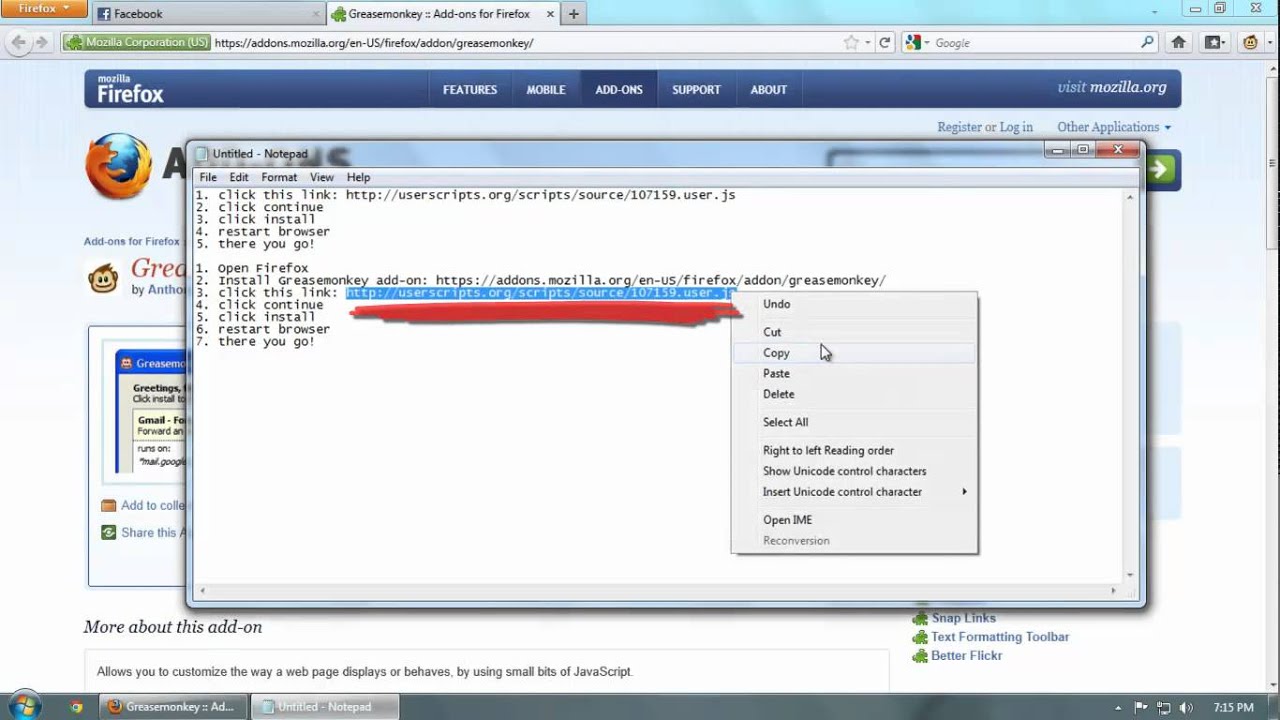Open the Firefox application menu button

[46, 9]
